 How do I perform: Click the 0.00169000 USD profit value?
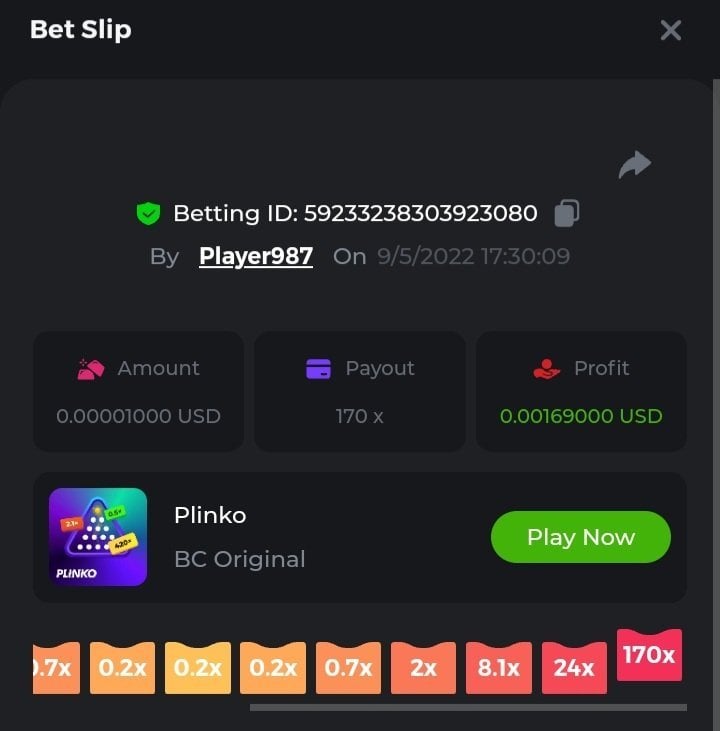[581, 416]
